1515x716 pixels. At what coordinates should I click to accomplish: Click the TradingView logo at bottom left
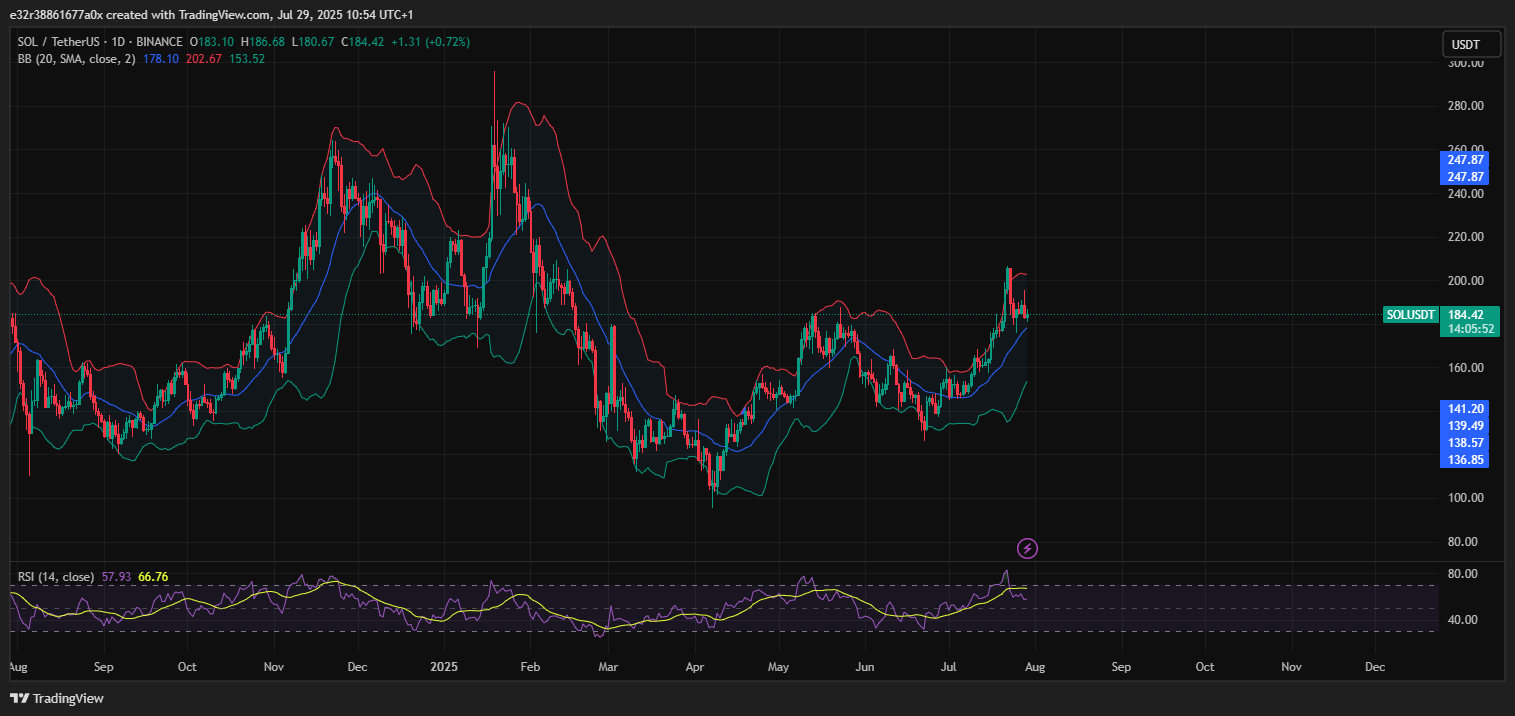[57, 698]
